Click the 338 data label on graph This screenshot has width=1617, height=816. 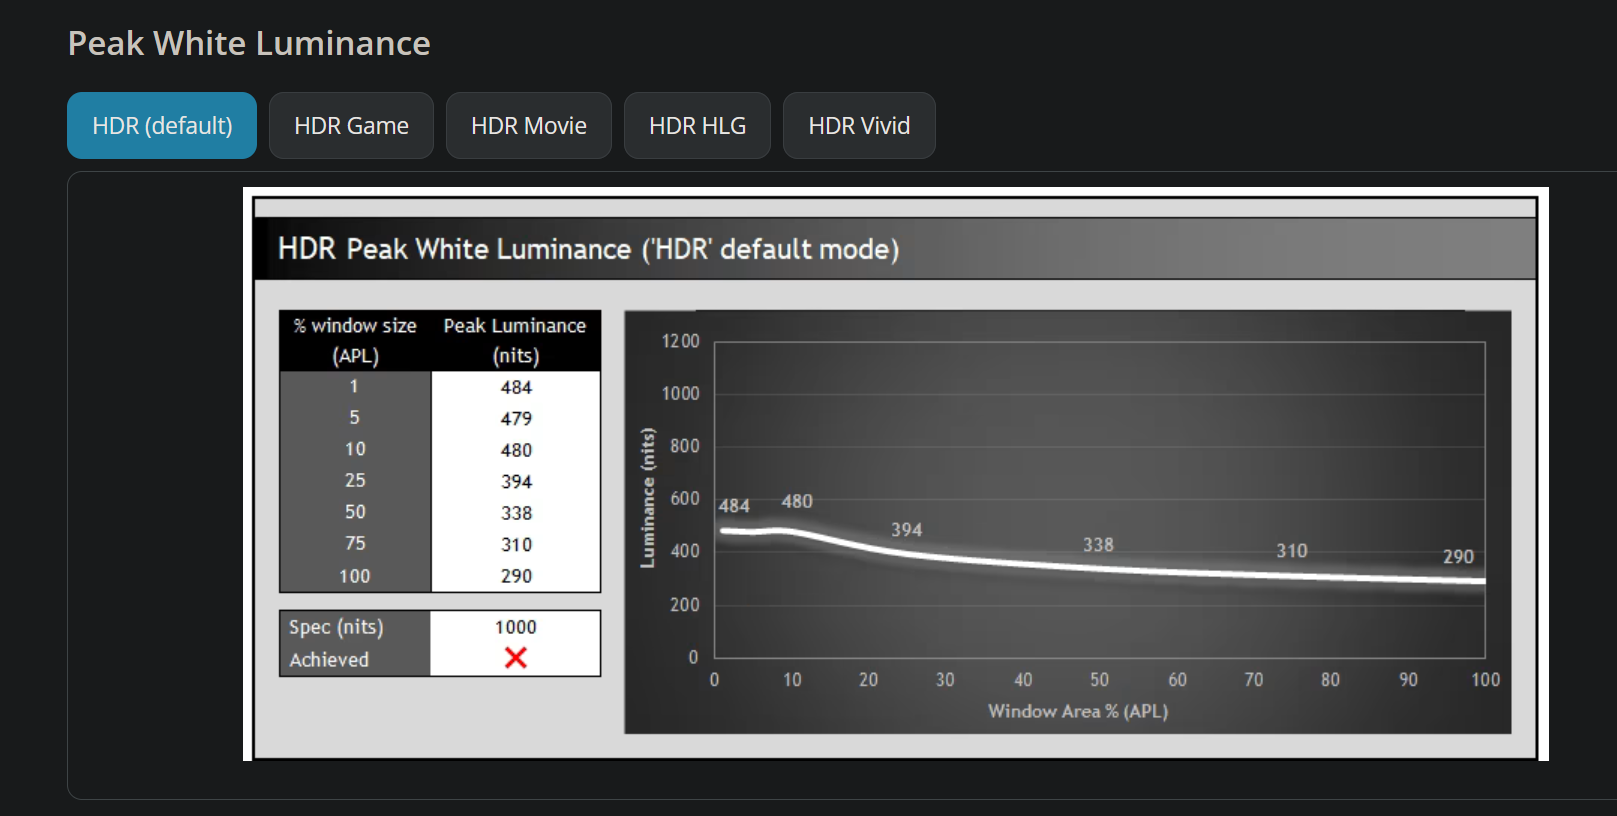[1097, 545]
